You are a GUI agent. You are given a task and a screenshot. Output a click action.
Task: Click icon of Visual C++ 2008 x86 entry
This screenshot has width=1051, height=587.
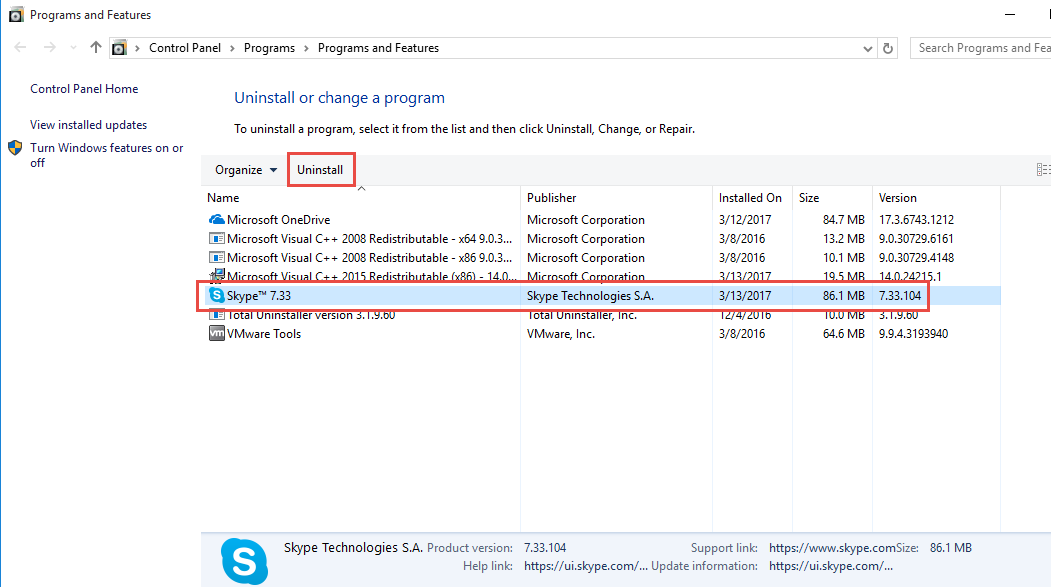tap(217, 257)
